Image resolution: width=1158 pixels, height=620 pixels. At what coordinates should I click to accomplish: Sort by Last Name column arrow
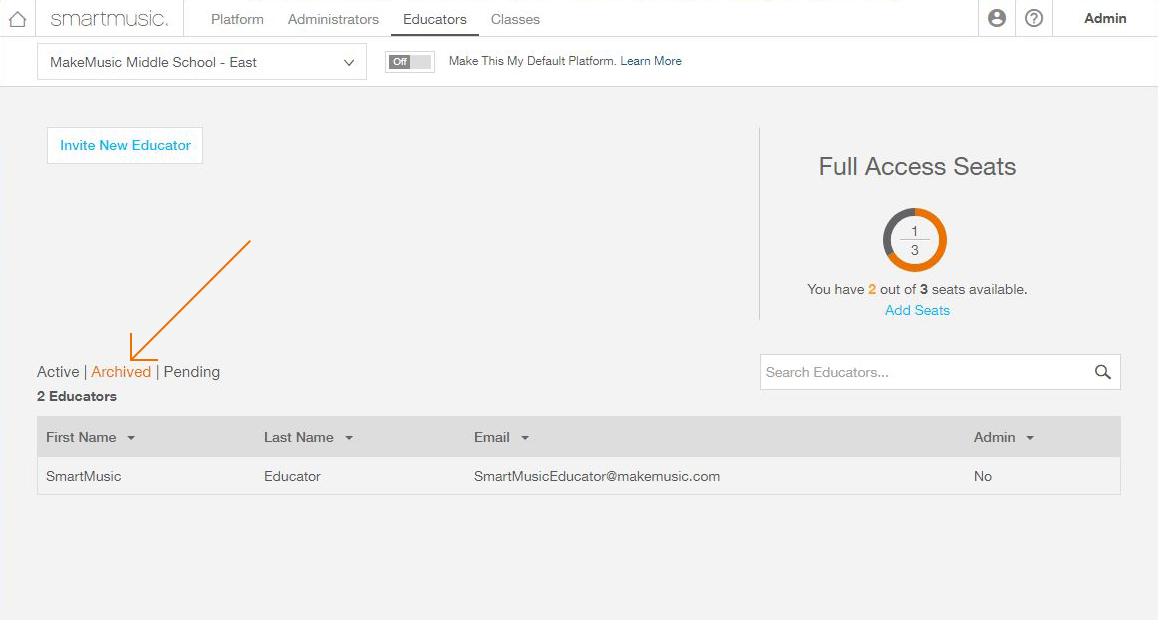click(x=349, y=438)
